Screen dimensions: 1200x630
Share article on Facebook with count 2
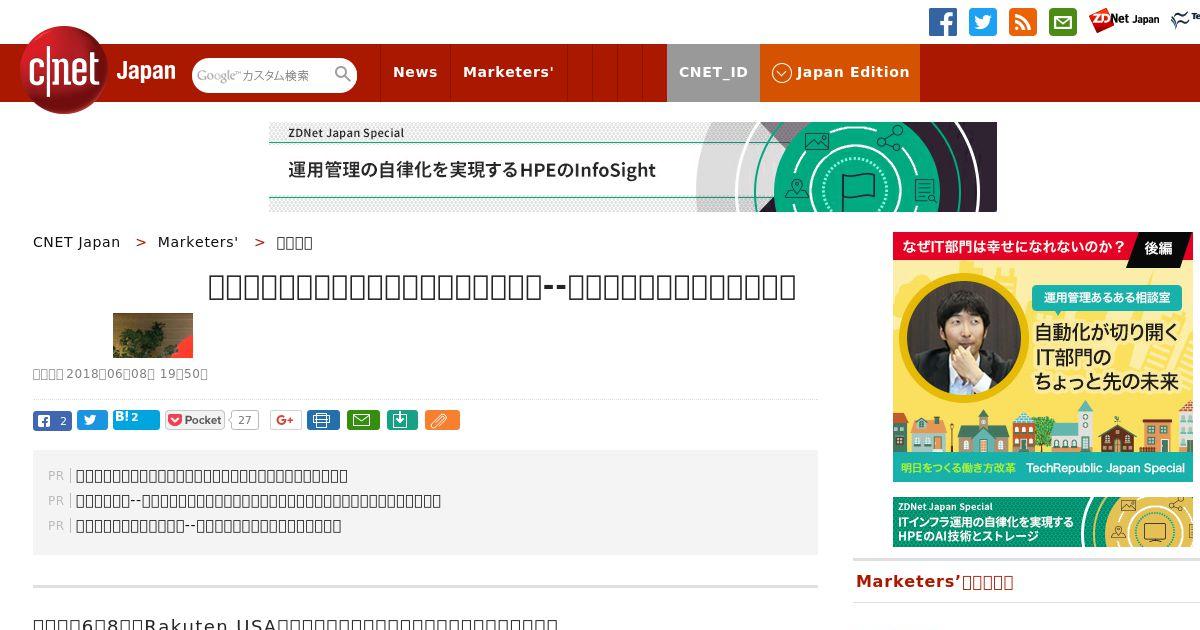pyautogui.click(x=52, y=420)
